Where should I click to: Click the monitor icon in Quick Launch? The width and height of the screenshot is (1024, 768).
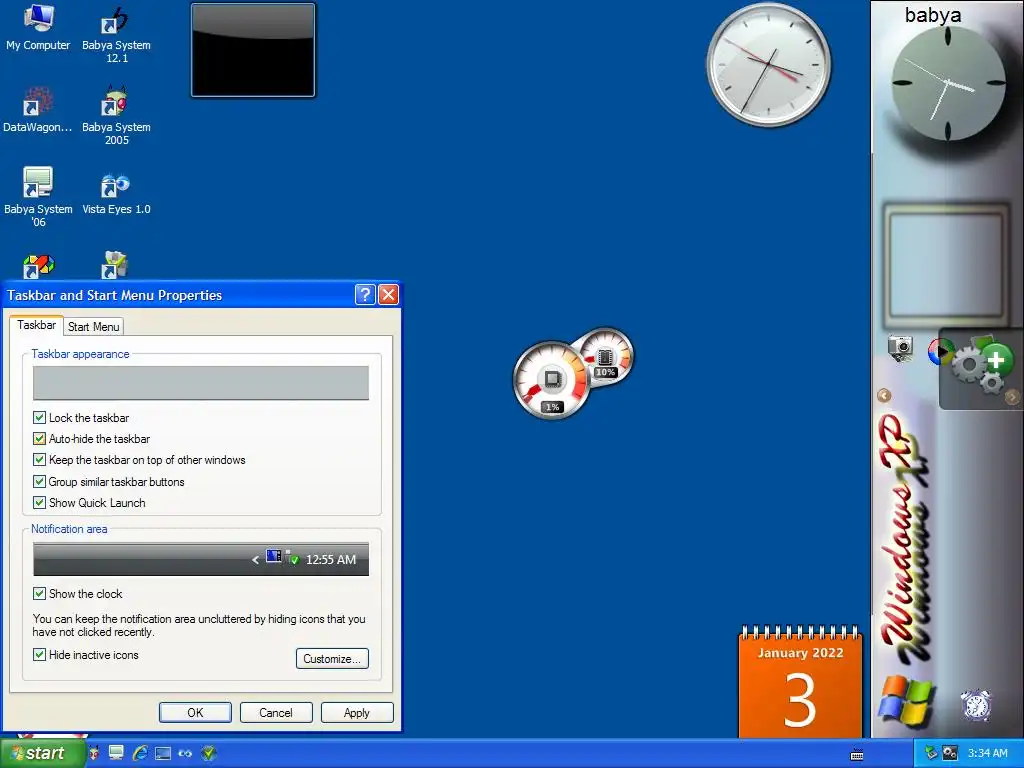click(x=116, y=753)
